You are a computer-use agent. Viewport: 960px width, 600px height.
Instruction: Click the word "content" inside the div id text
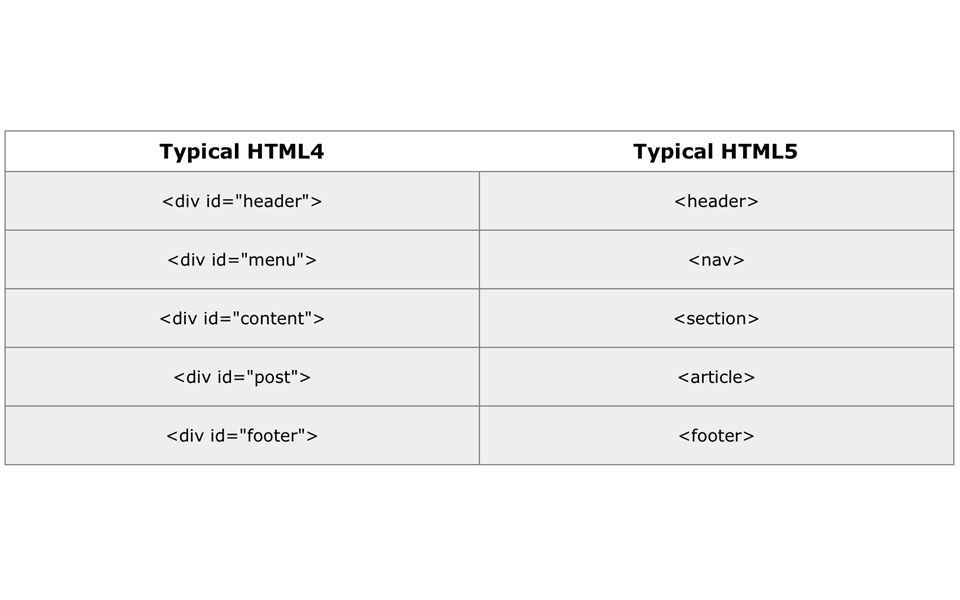point(272,318)
